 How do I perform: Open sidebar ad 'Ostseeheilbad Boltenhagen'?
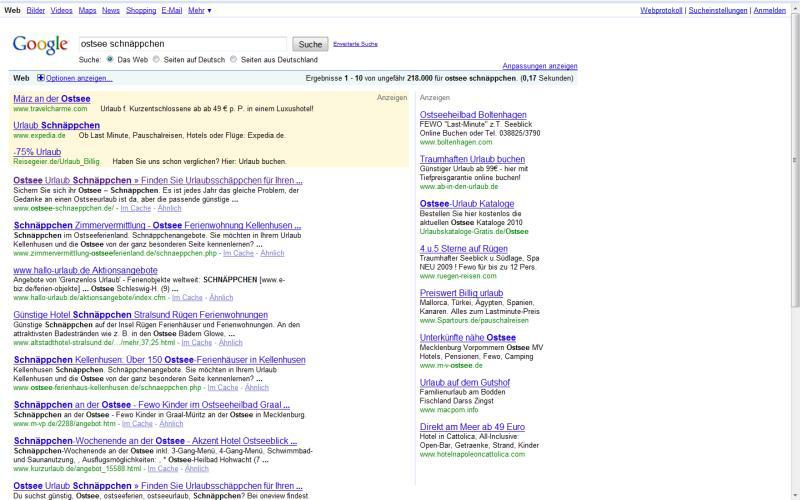pos(473,115)
